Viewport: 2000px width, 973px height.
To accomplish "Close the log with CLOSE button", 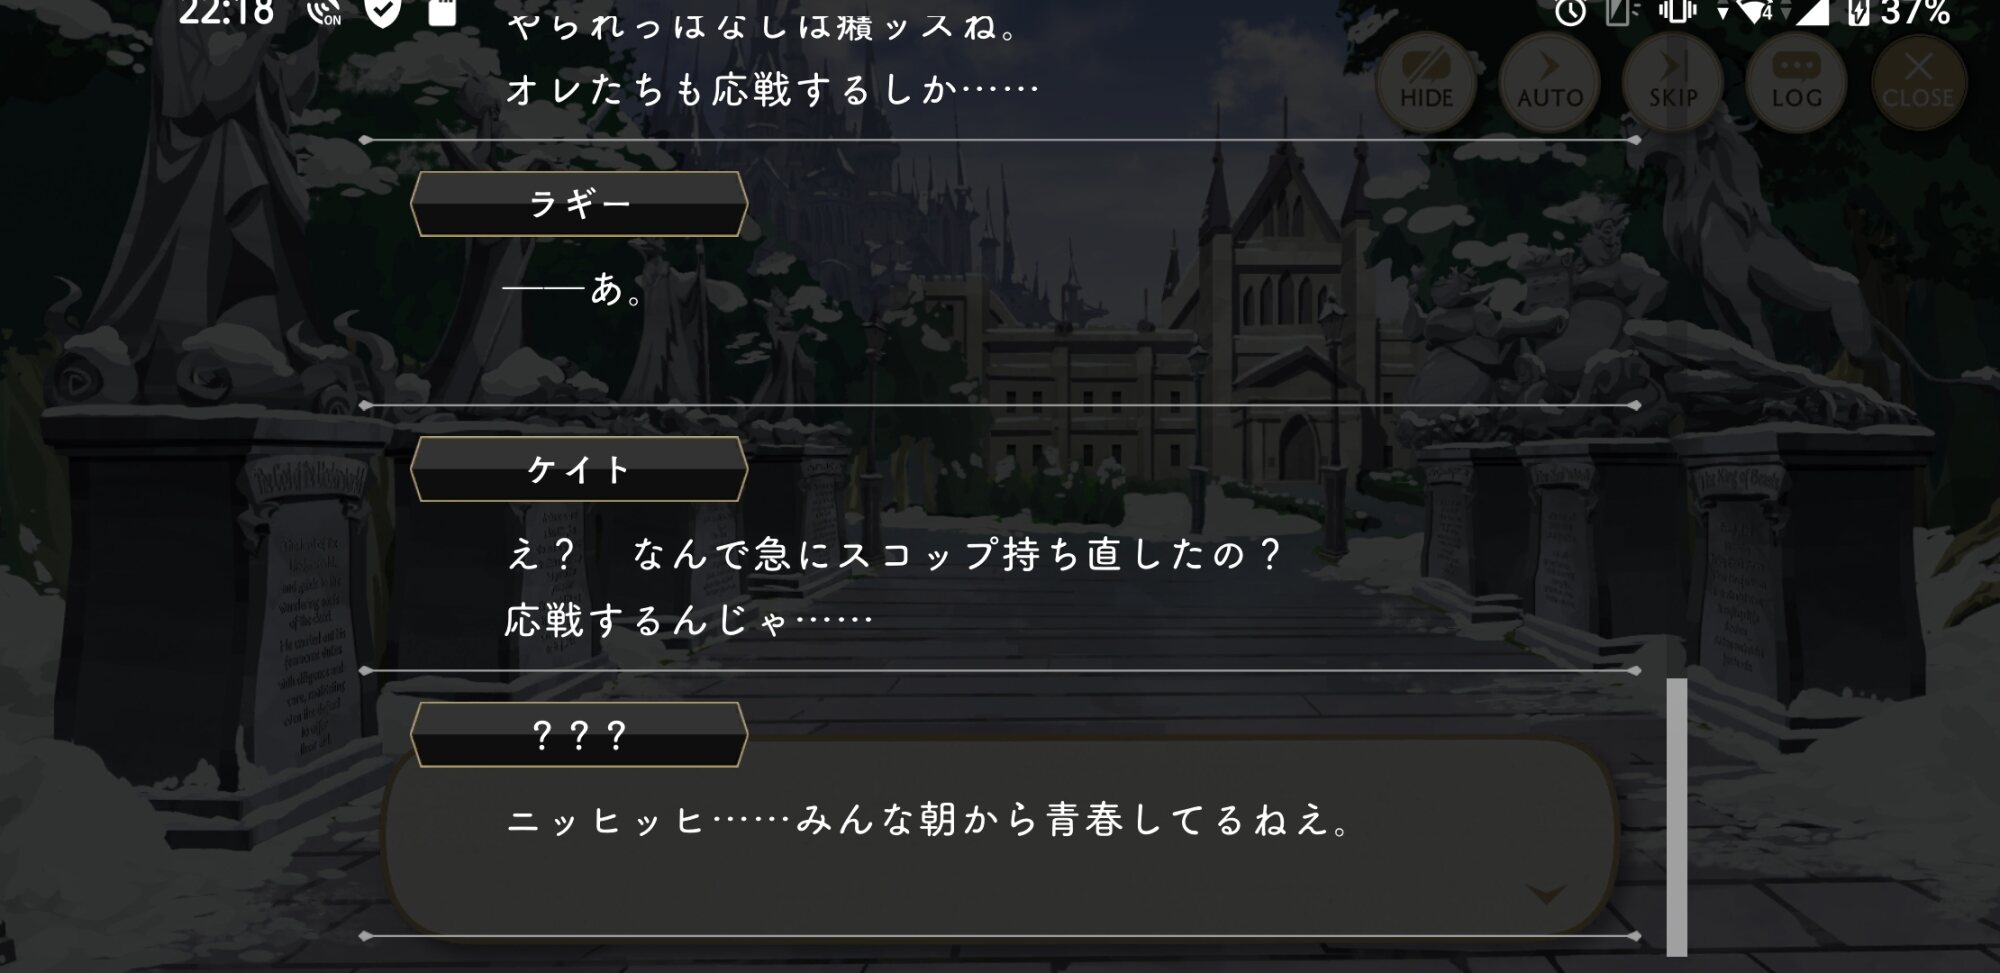I will (x=1918, y=82).
